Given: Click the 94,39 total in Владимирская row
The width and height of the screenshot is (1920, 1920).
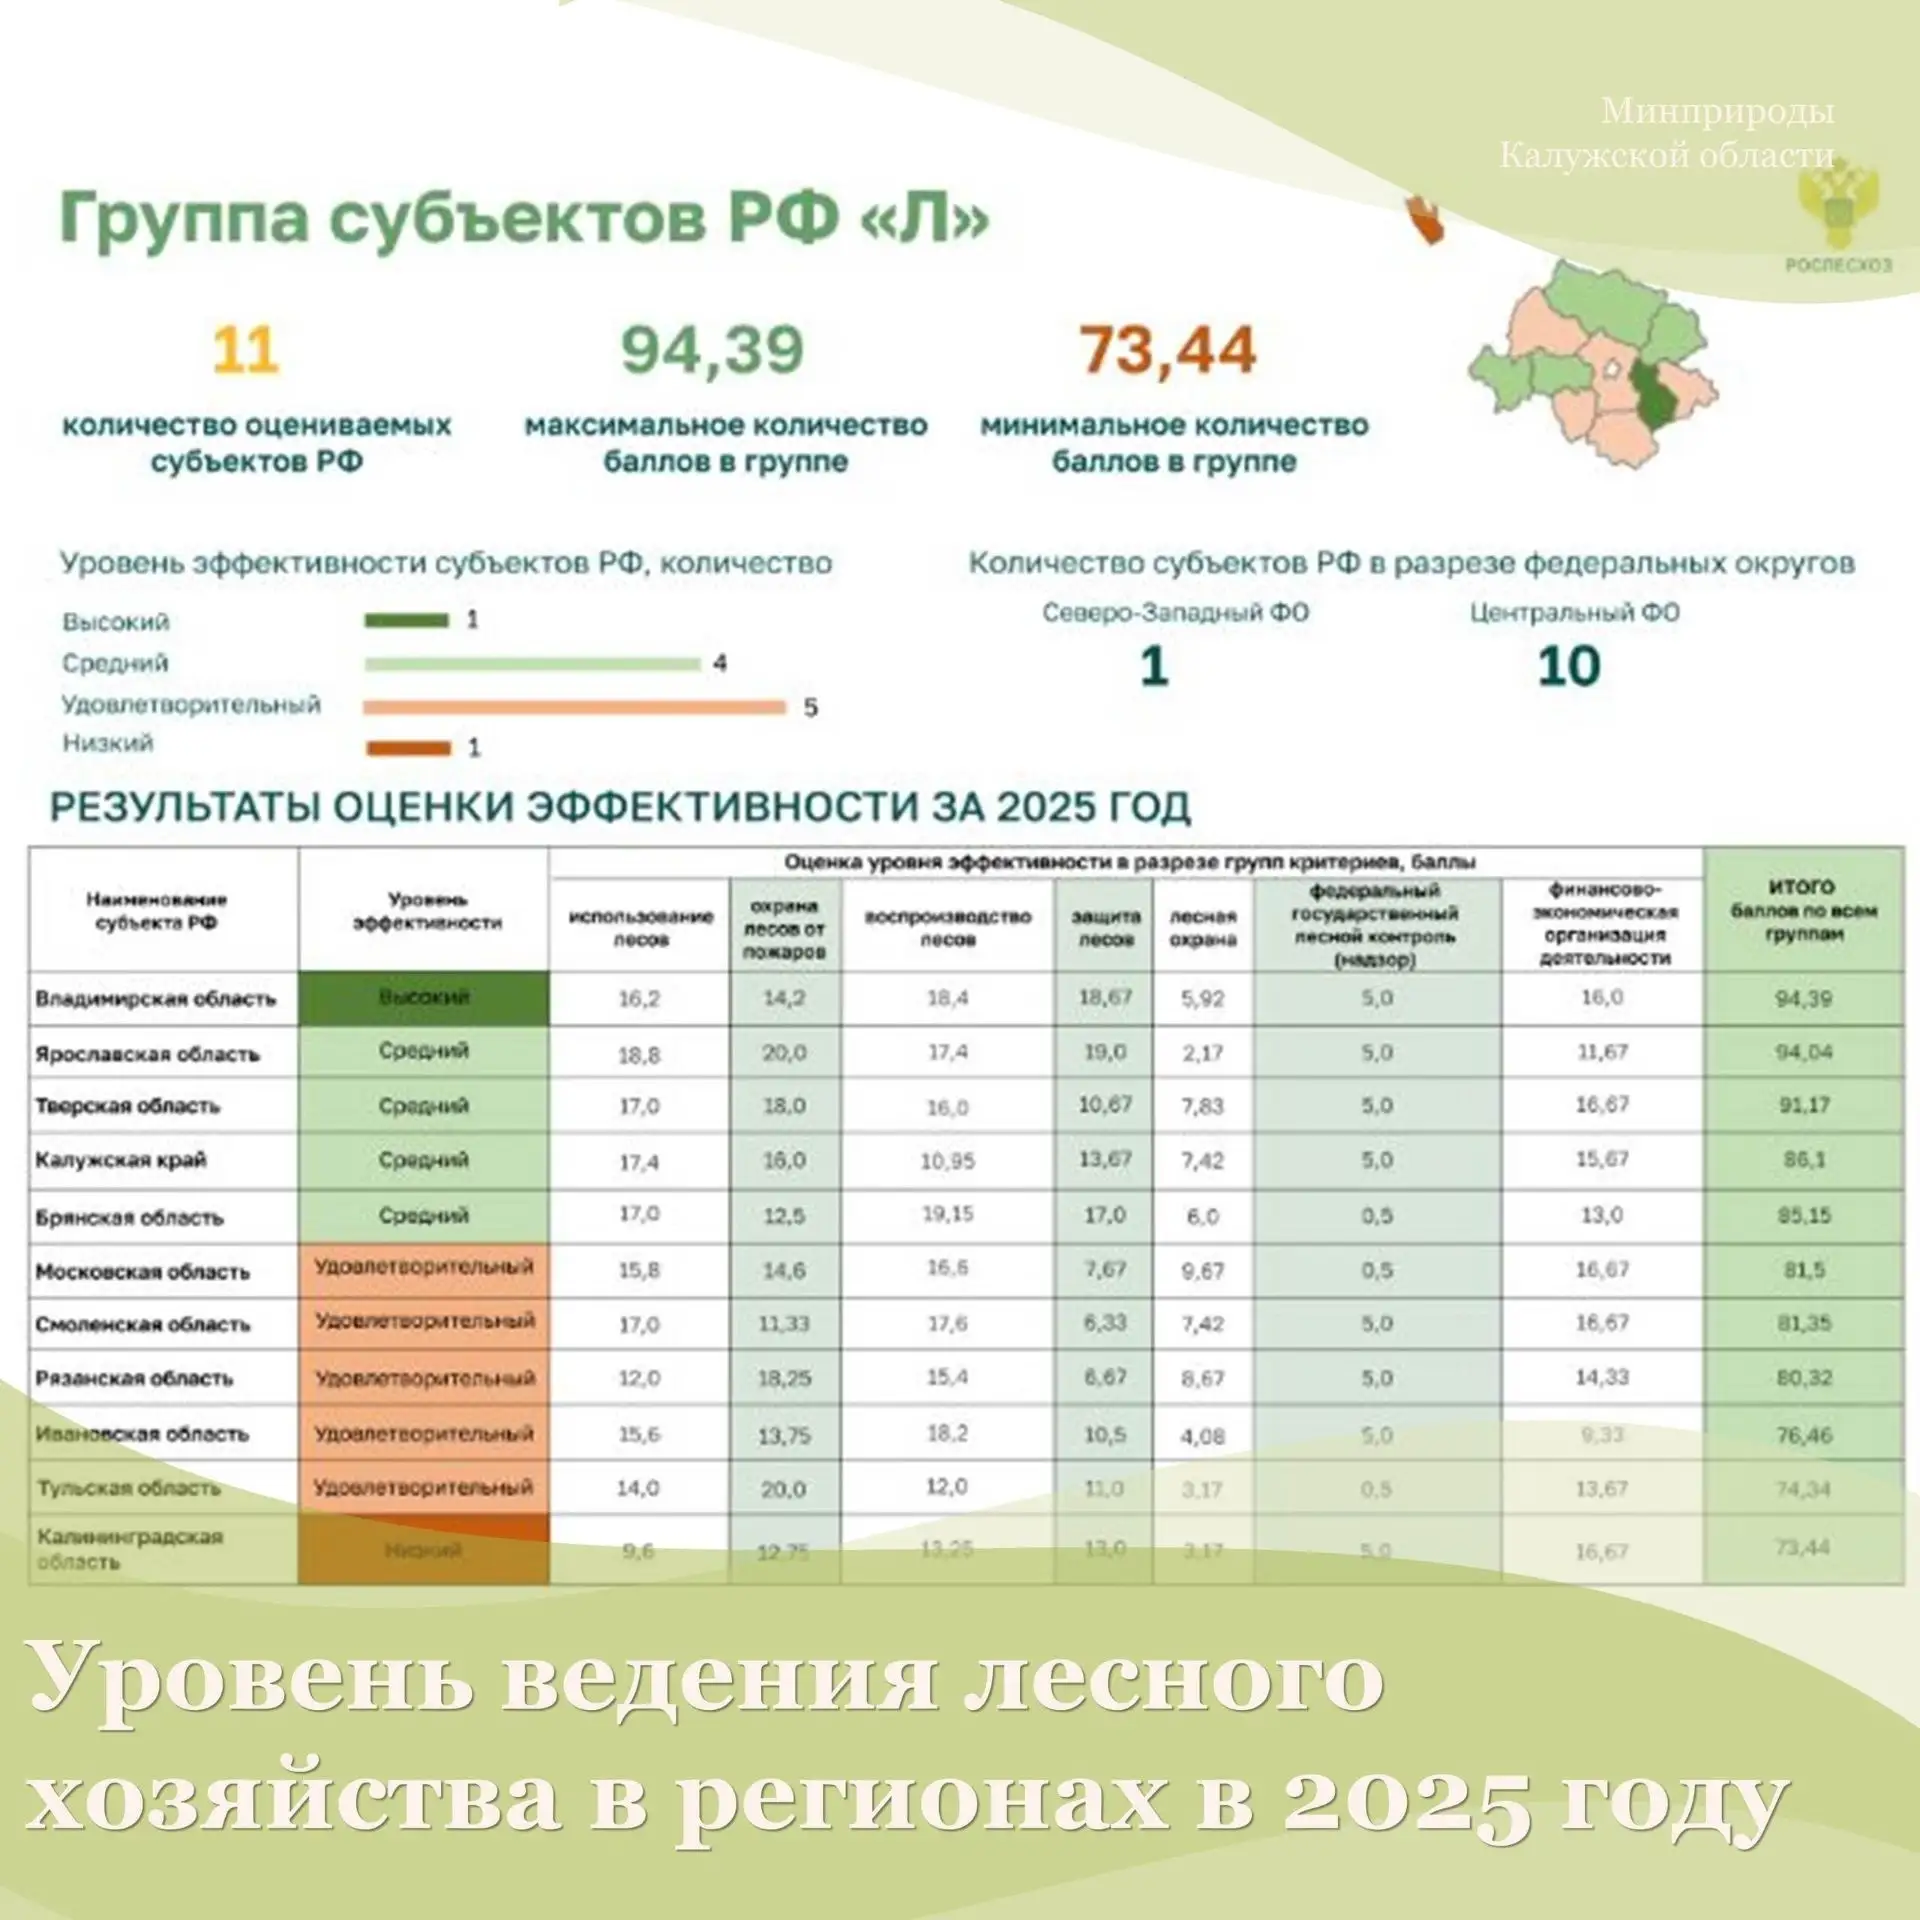Looking at the screenshot, I should [x=1803, y=999].
